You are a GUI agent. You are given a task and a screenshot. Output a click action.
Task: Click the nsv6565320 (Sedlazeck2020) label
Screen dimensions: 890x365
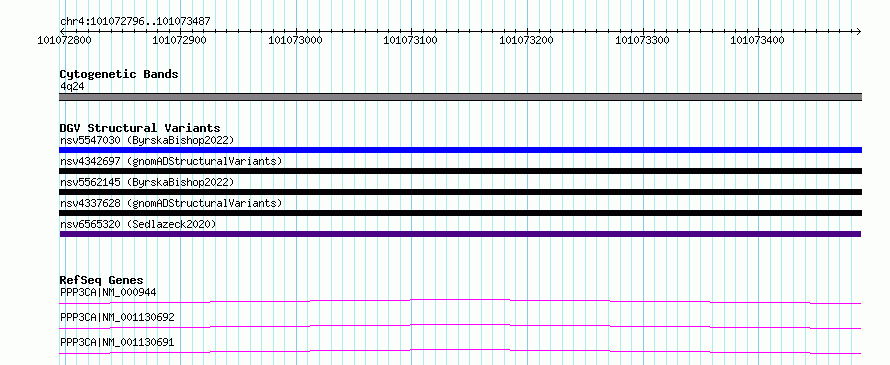pos(138,224)
